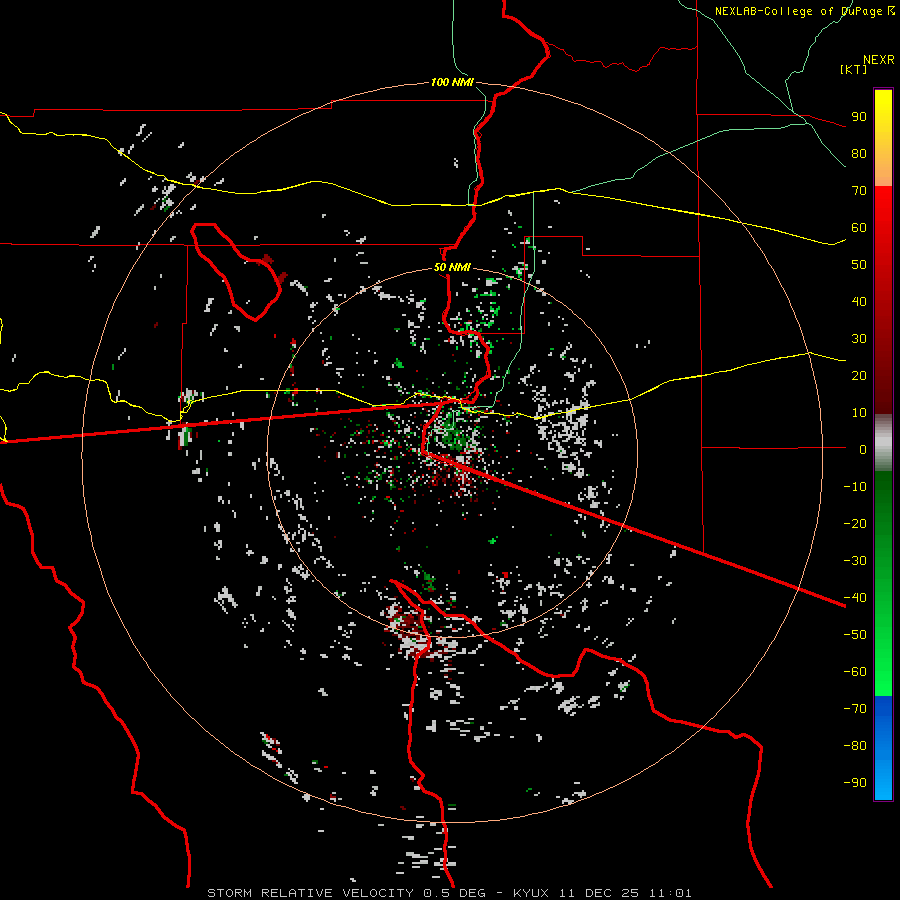The height and width of the screenshot is (900, 900).
Task: Click the 70 value on velocity scale
Action: [x=859, y=191]
